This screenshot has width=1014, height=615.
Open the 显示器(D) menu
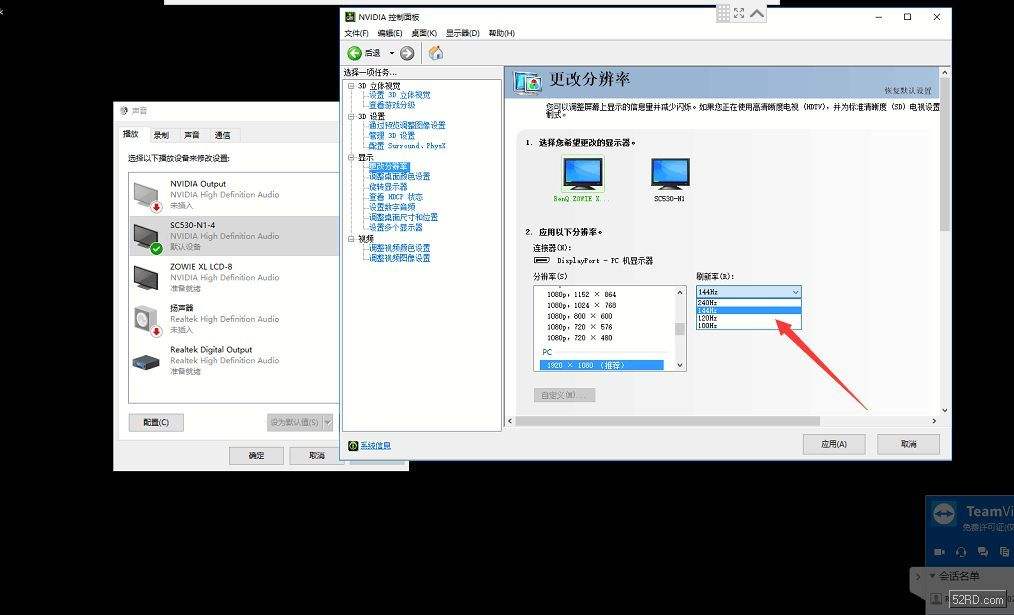pyautogui.click(x=460, y=32)
